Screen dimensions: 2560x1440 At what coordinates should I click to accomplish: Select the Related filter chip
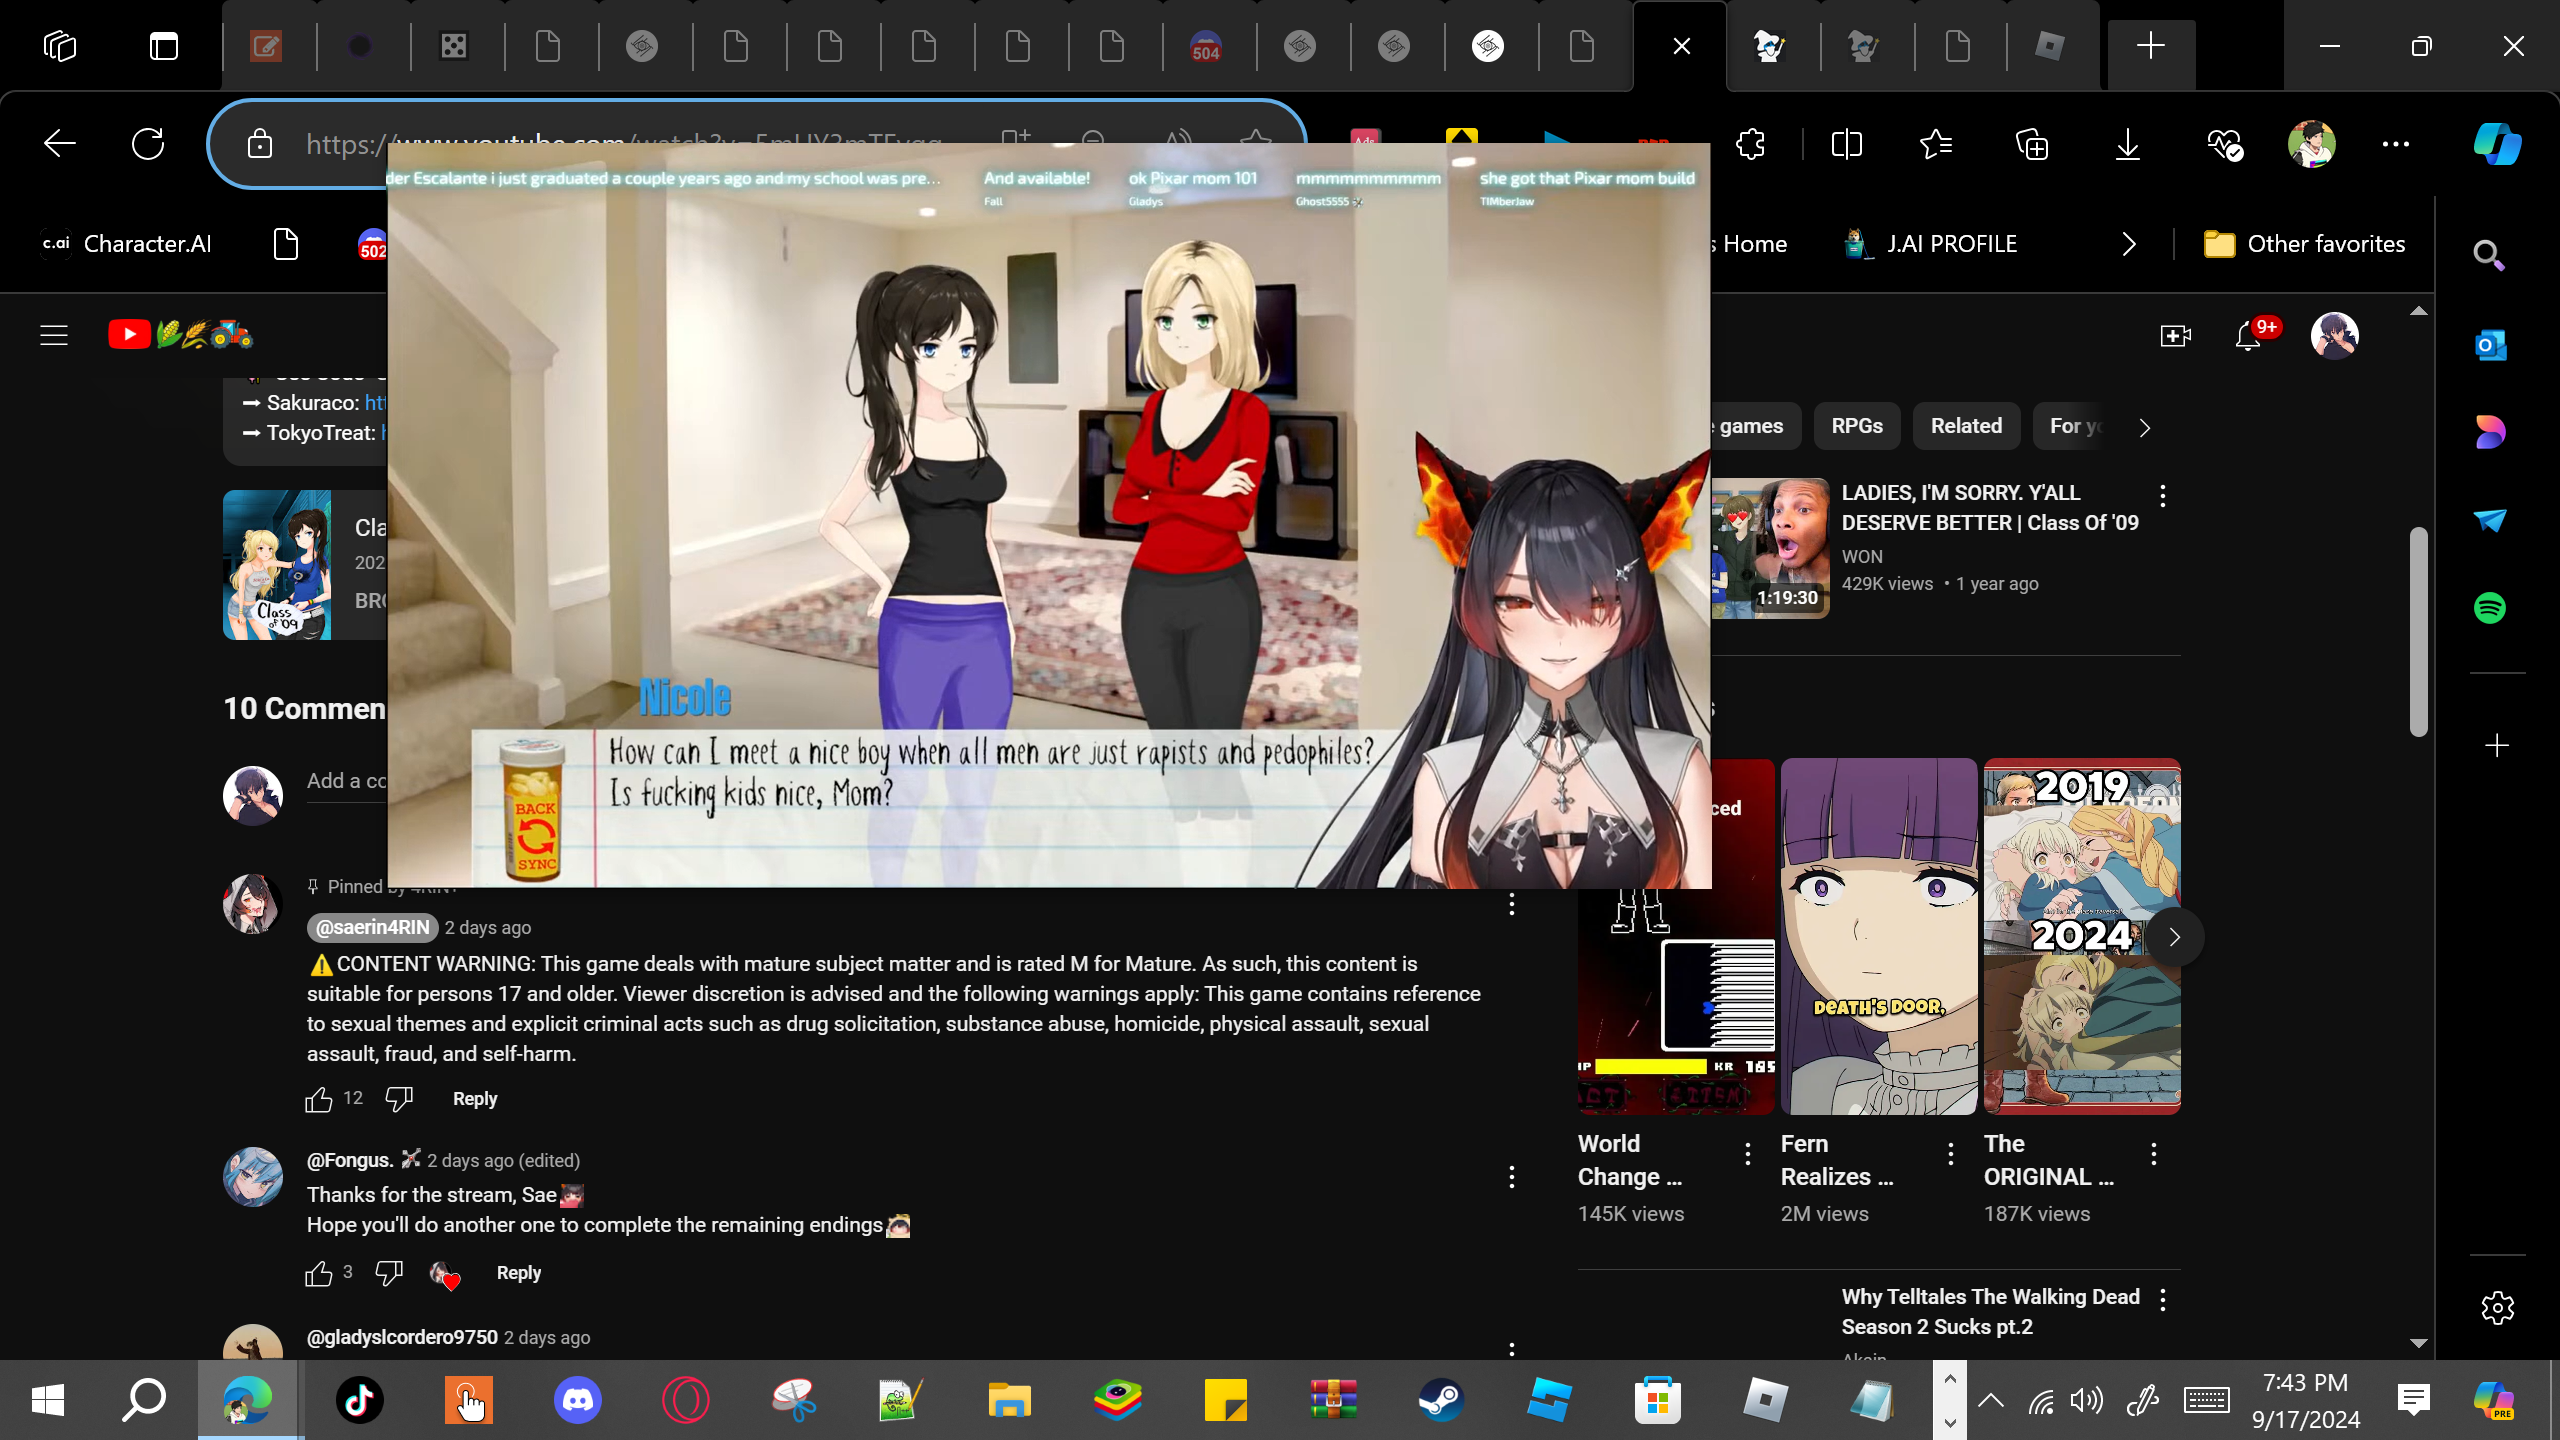(1966, 426)
